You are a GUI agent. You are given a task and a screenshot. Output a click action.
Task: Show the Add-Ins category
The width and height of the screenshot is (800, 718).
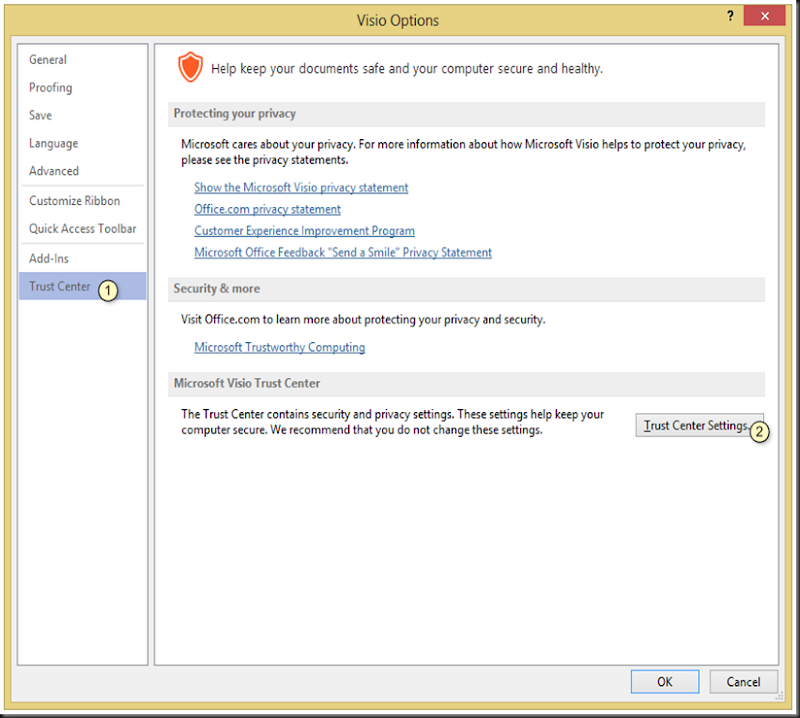click(x=49, y=258)
